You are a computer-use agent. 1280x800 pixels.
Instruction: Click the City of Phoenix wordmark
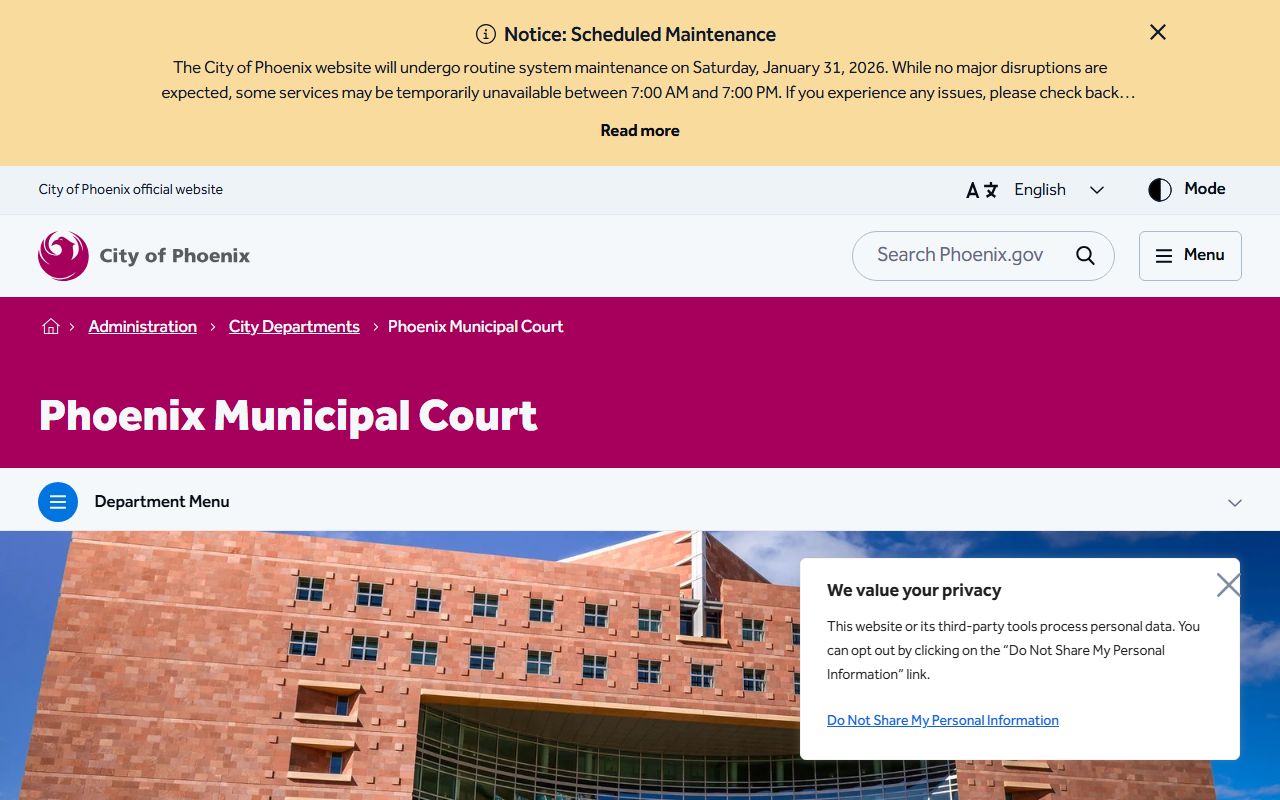[x=175, y=256]
